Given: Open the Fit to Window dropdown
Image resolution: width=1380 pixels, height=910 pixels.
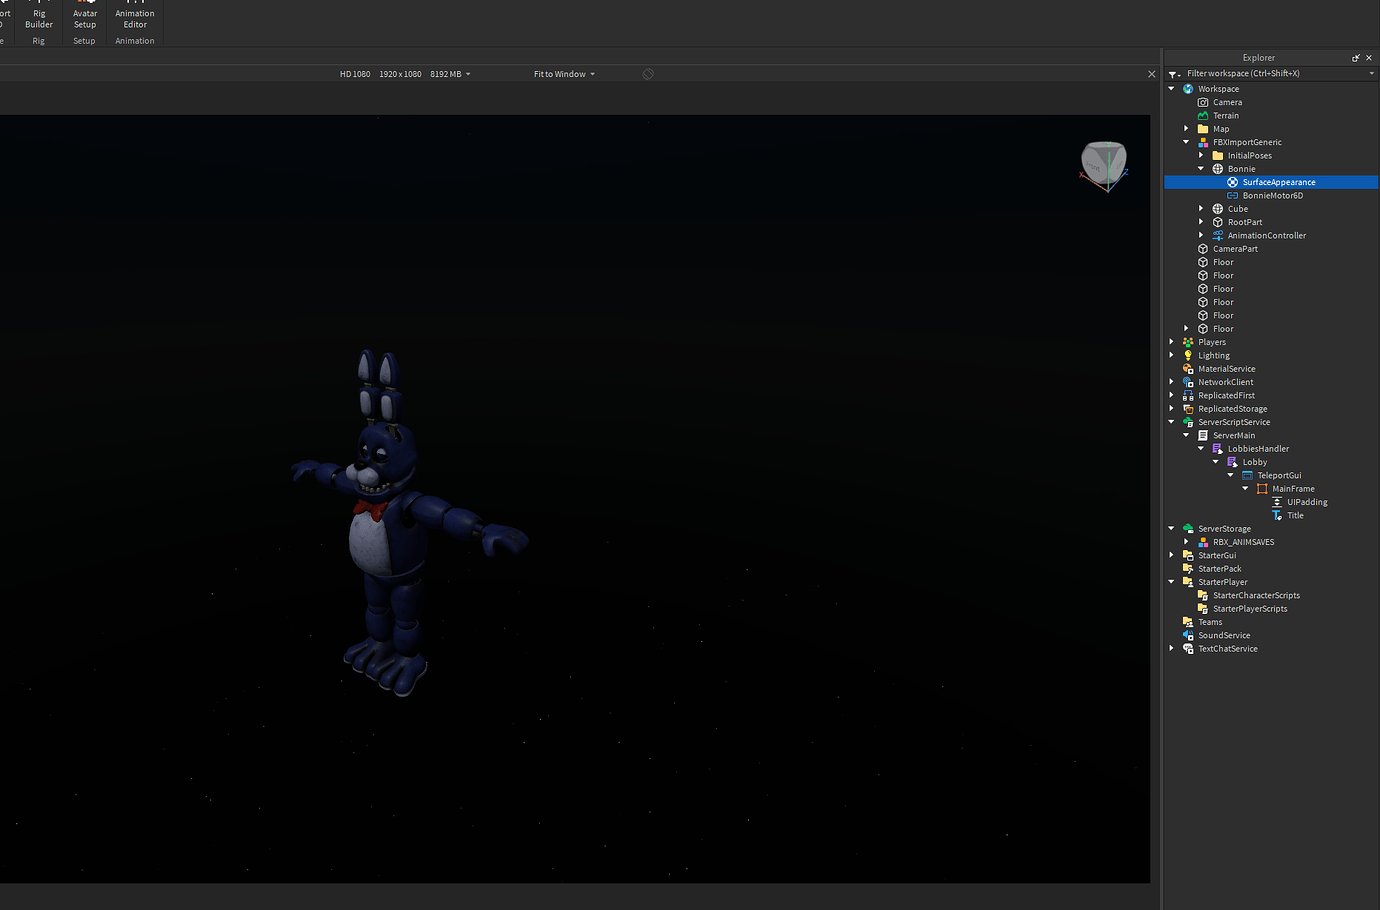Looking at the screenshot, I should pos(564,74).
